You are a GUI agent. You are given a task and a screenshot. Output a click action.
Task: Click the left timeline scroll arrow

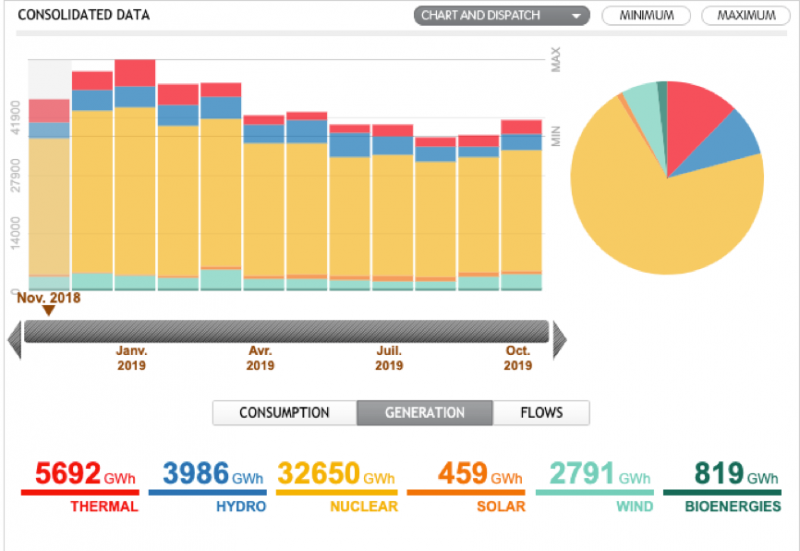pos(14,339)
